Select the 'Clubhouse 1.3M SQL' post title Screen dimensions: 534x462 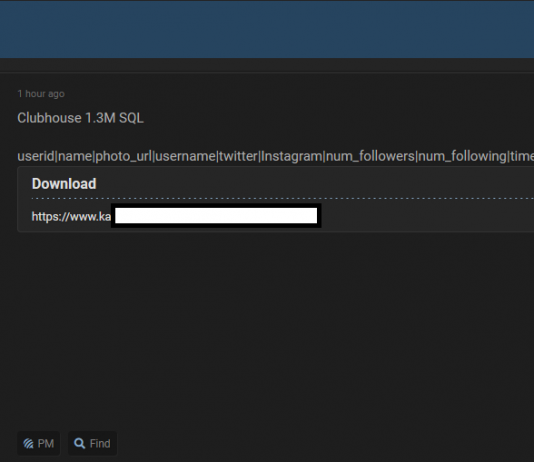pos(80,118)
